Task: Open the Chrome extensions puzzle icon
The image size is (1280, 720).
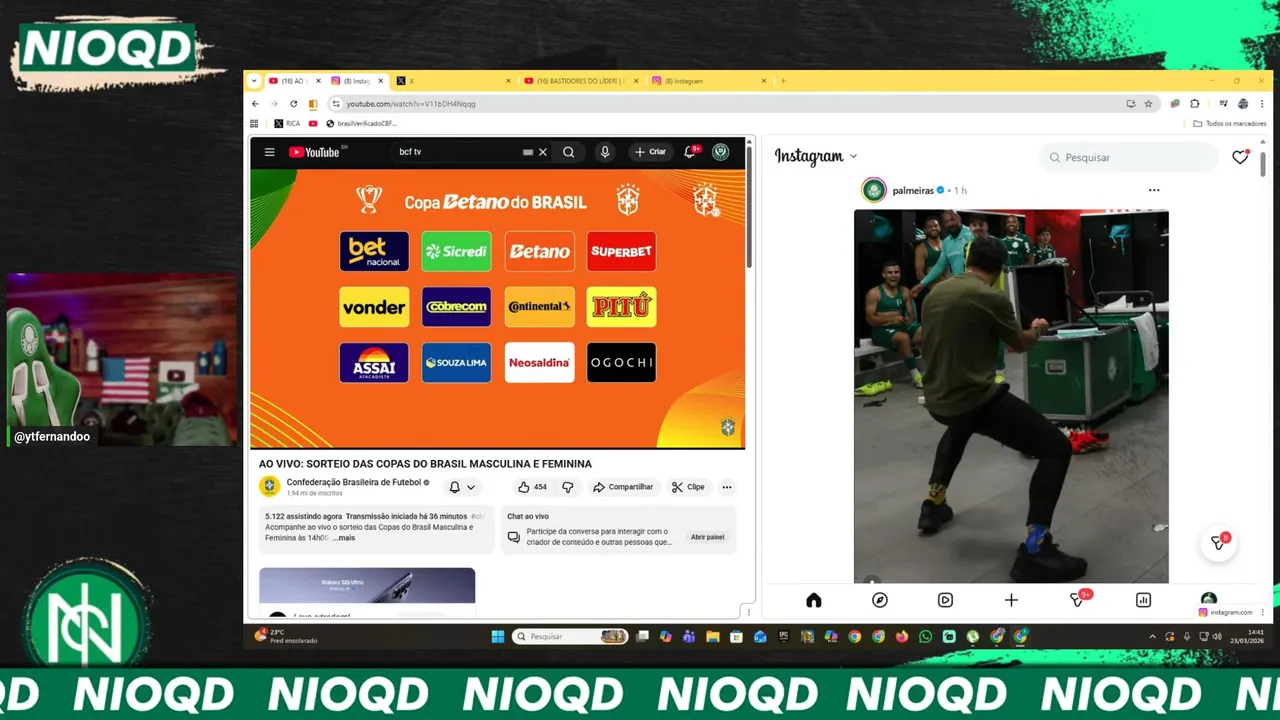Action: click(x=1195, y=104)
